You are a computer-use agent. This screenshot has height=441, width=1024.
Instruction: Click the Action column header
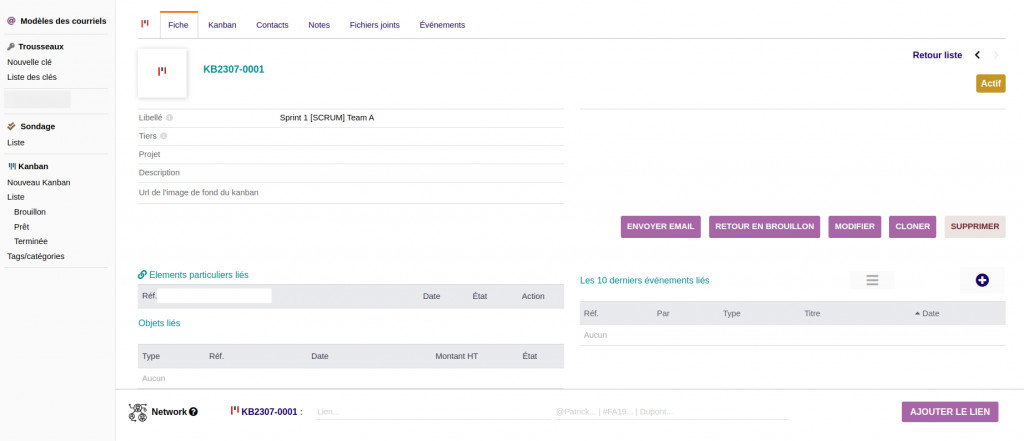533,296
